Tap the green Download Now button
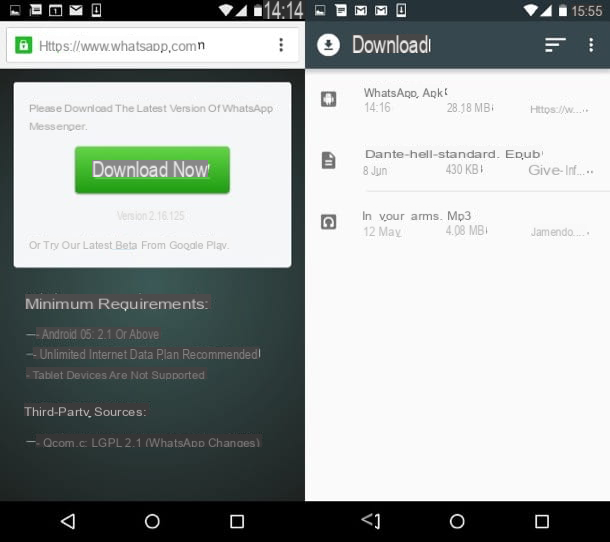610x542 pixels. [152, 170]
